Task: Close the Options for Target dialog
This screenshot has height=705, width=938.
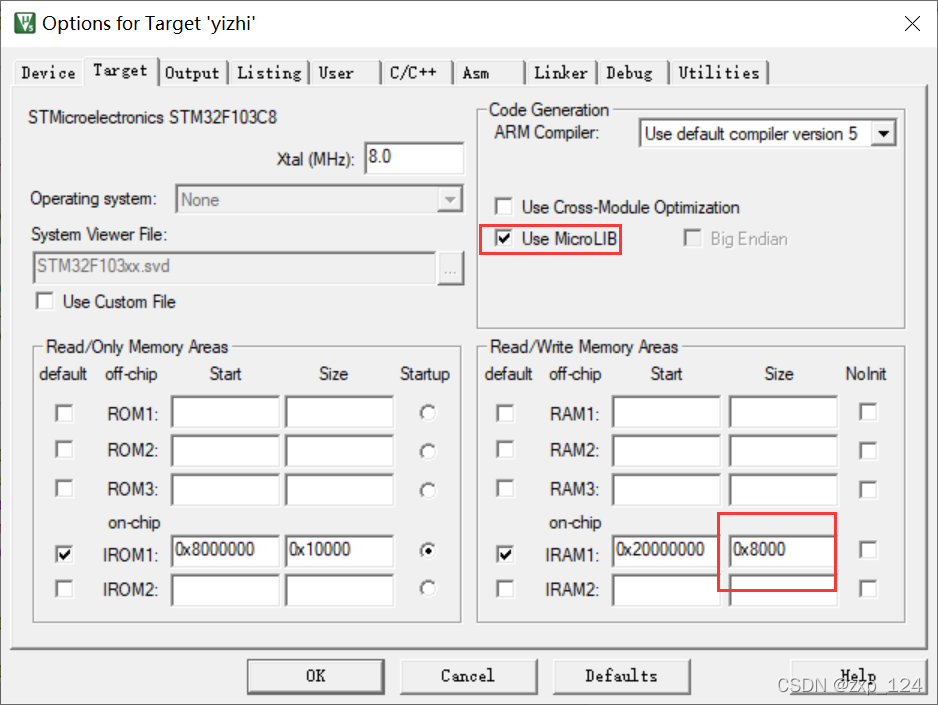Action: click(x=912, y=23)
